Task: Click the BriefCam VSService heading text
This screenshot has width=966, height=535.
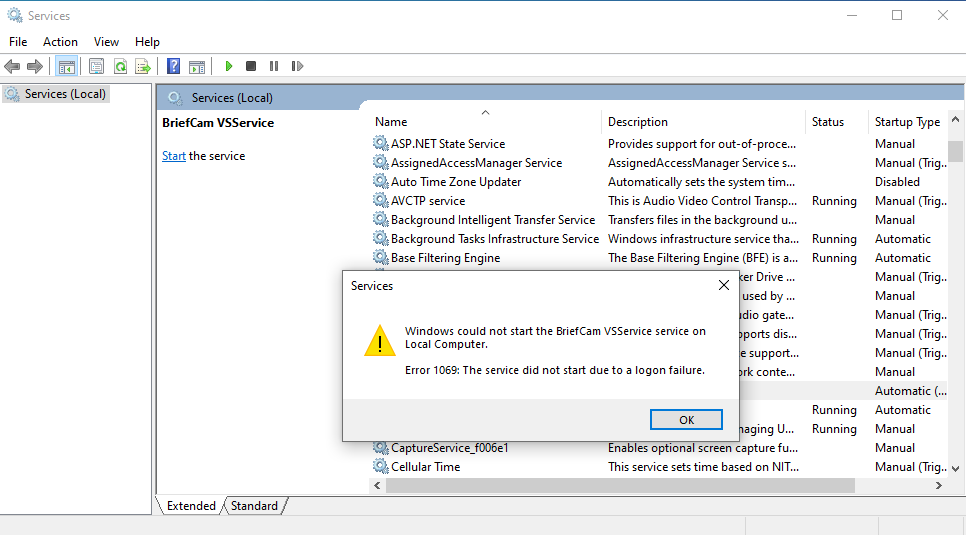Action: [218, 123]
